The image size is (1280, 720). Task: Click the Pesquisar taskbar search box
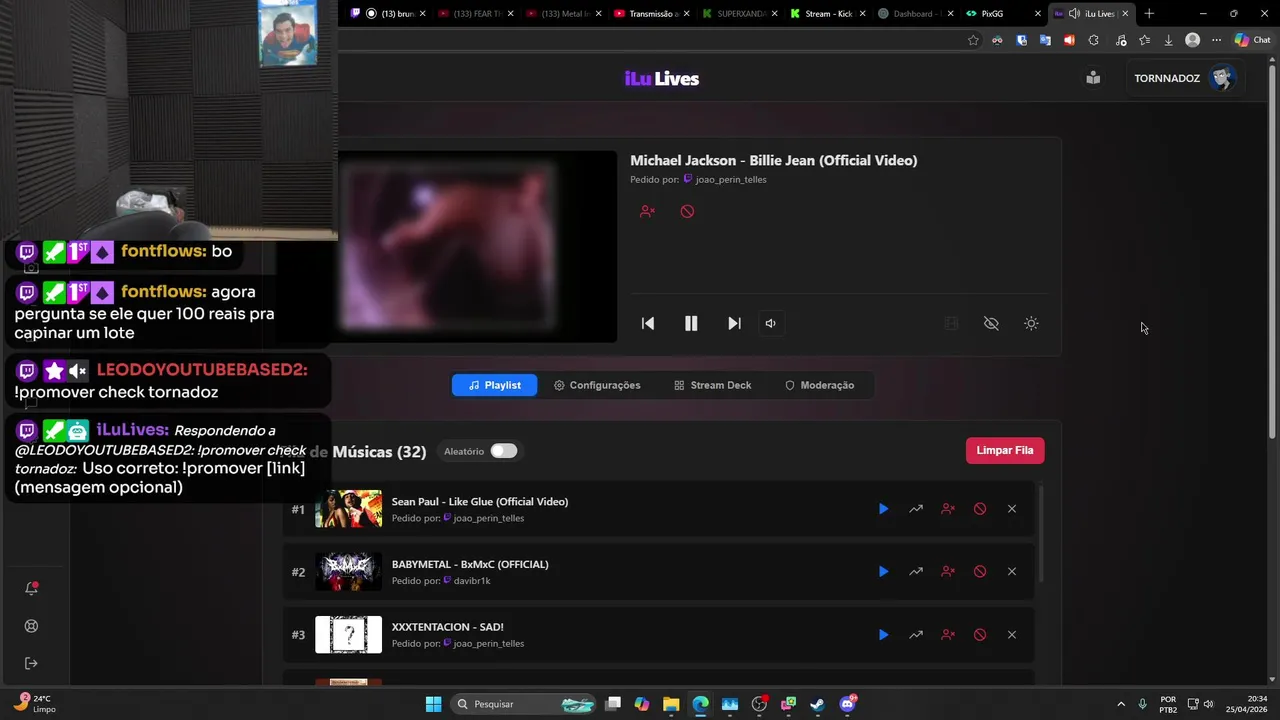pos(525,704)
